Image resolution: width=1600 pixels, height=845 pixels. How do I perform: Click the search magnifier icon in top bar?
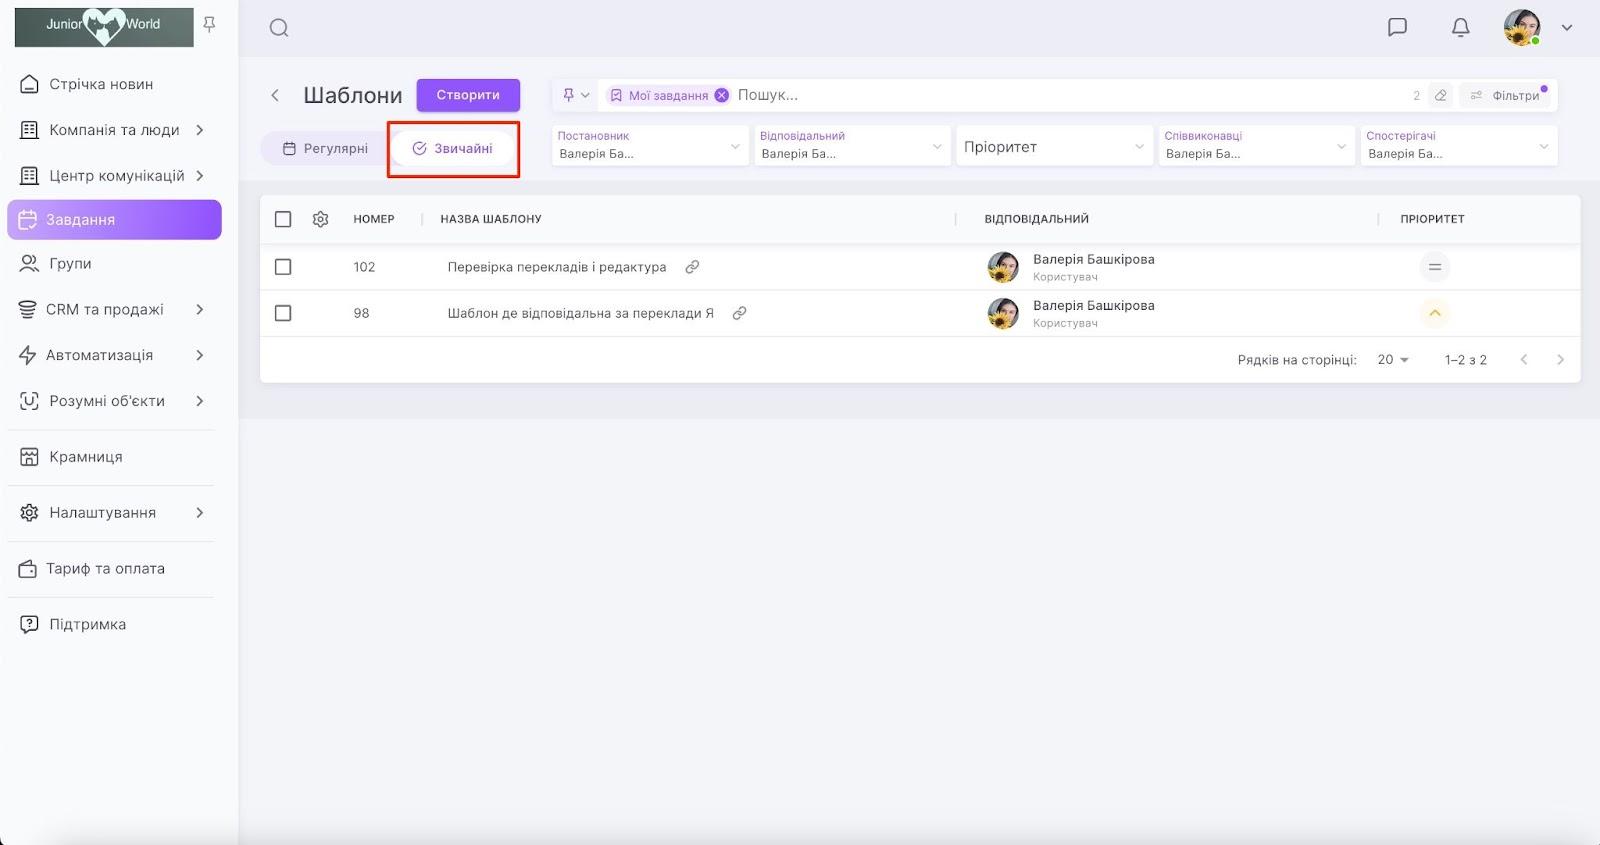(279, 28)
